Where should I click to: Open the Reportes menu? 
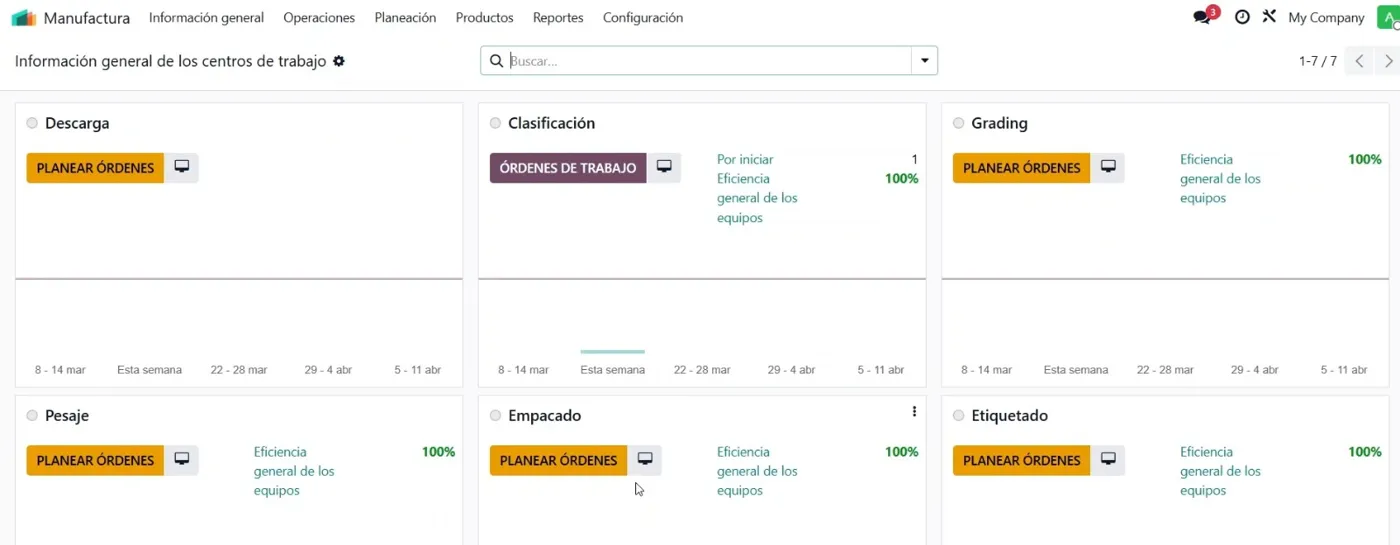(558, 18)
